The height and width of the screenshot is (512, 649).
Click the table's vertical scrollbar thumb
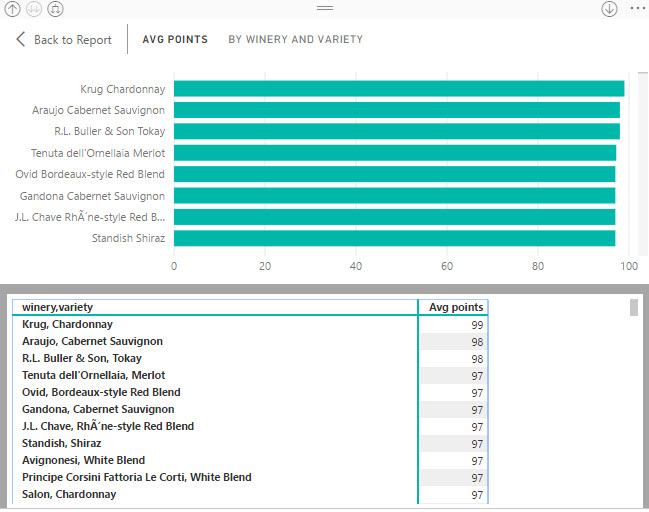[634, 308]
